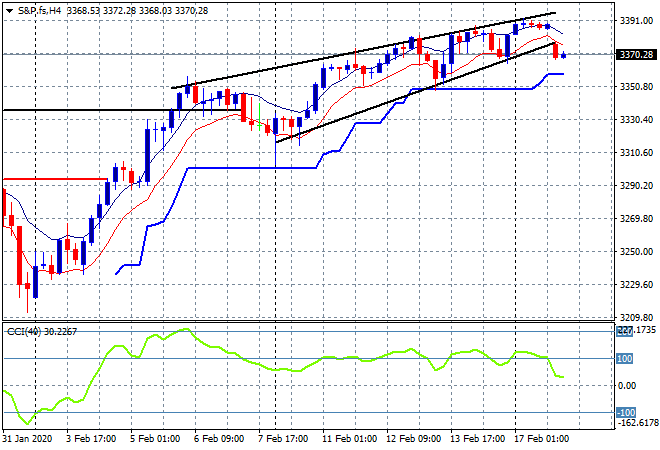The height and width of the screenshot is (450, 660).
Task: Click the lower rising black trendline
Action: [x=400, y=99]
